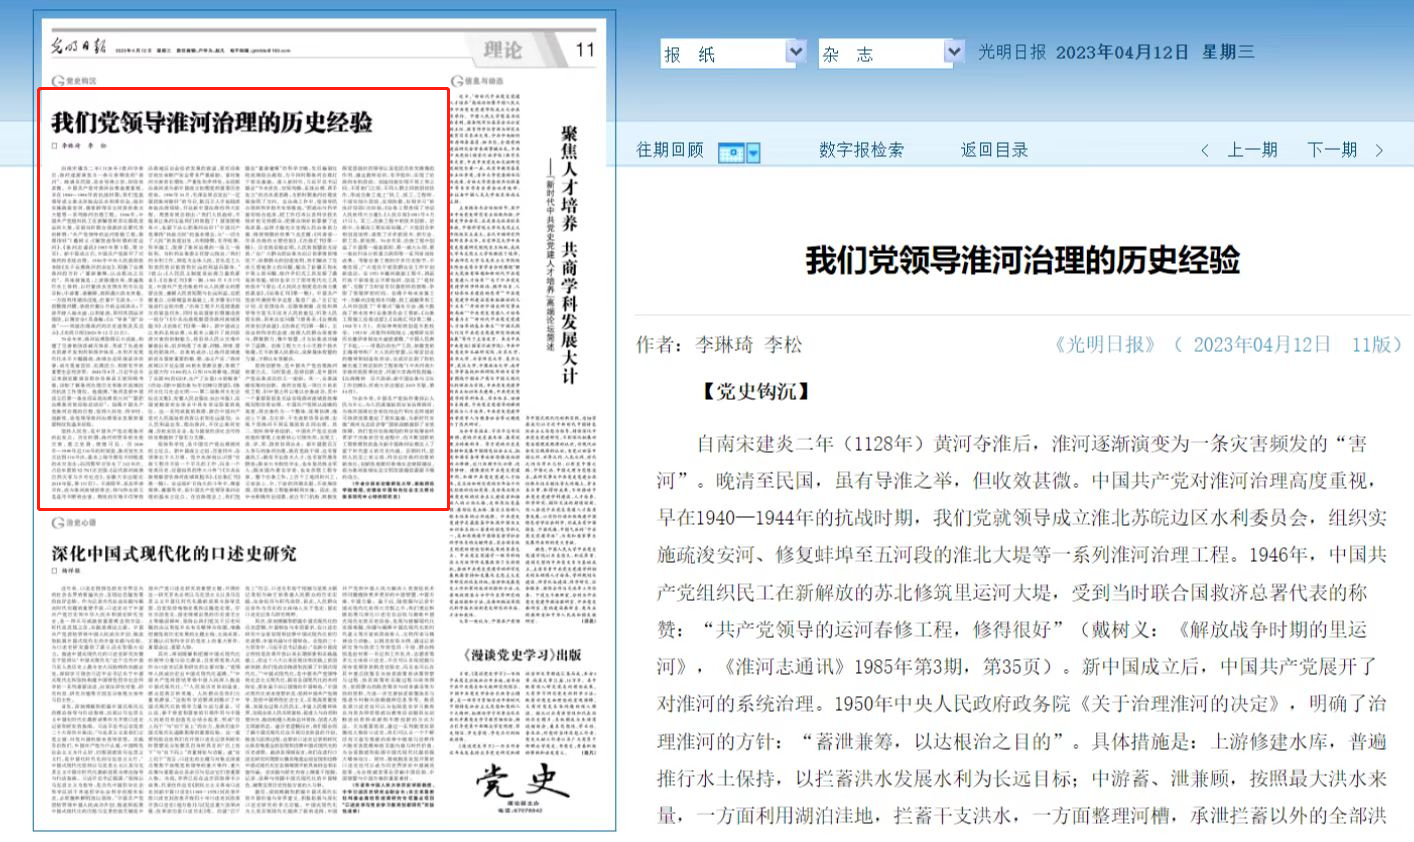This screenshot has height=842, width=1414.
Task: Open 深化中国式现代化的口述史研究 article on page
Action: (x=174, y=554)
